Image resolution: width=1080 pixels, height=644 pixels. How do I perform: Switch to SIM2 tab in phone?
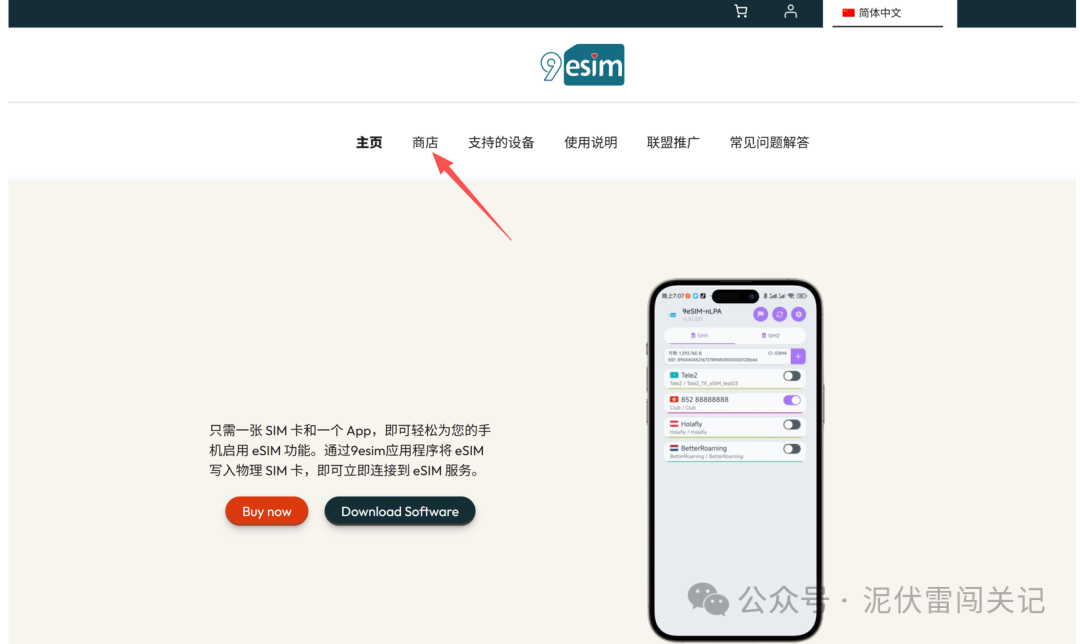pos(770,335)
